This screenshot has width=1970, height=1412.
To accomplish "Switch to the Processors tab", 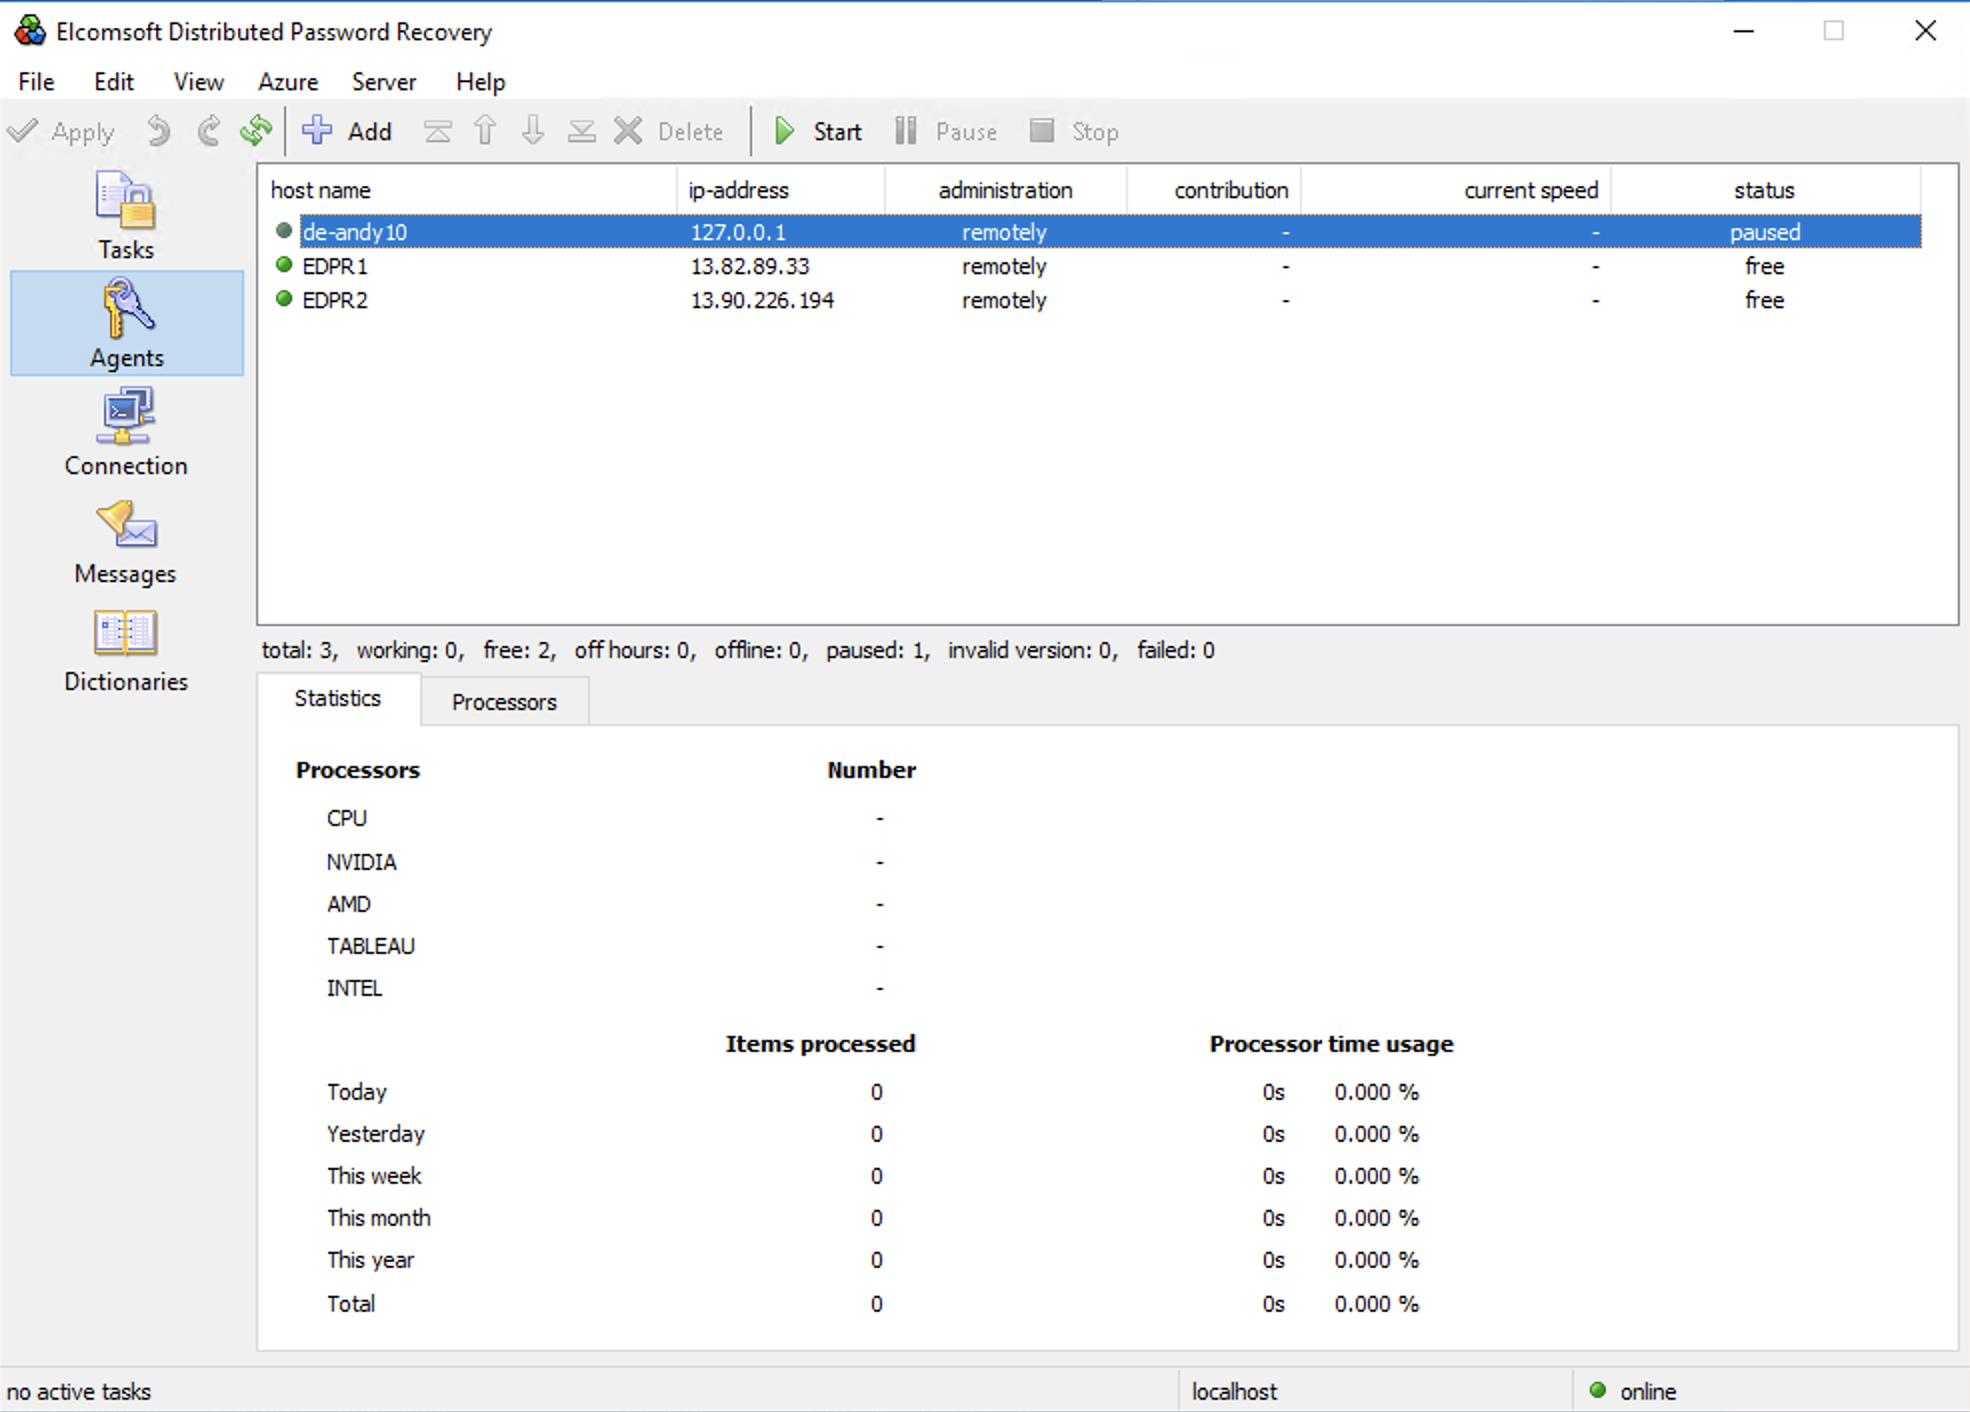I will (504, 702).
